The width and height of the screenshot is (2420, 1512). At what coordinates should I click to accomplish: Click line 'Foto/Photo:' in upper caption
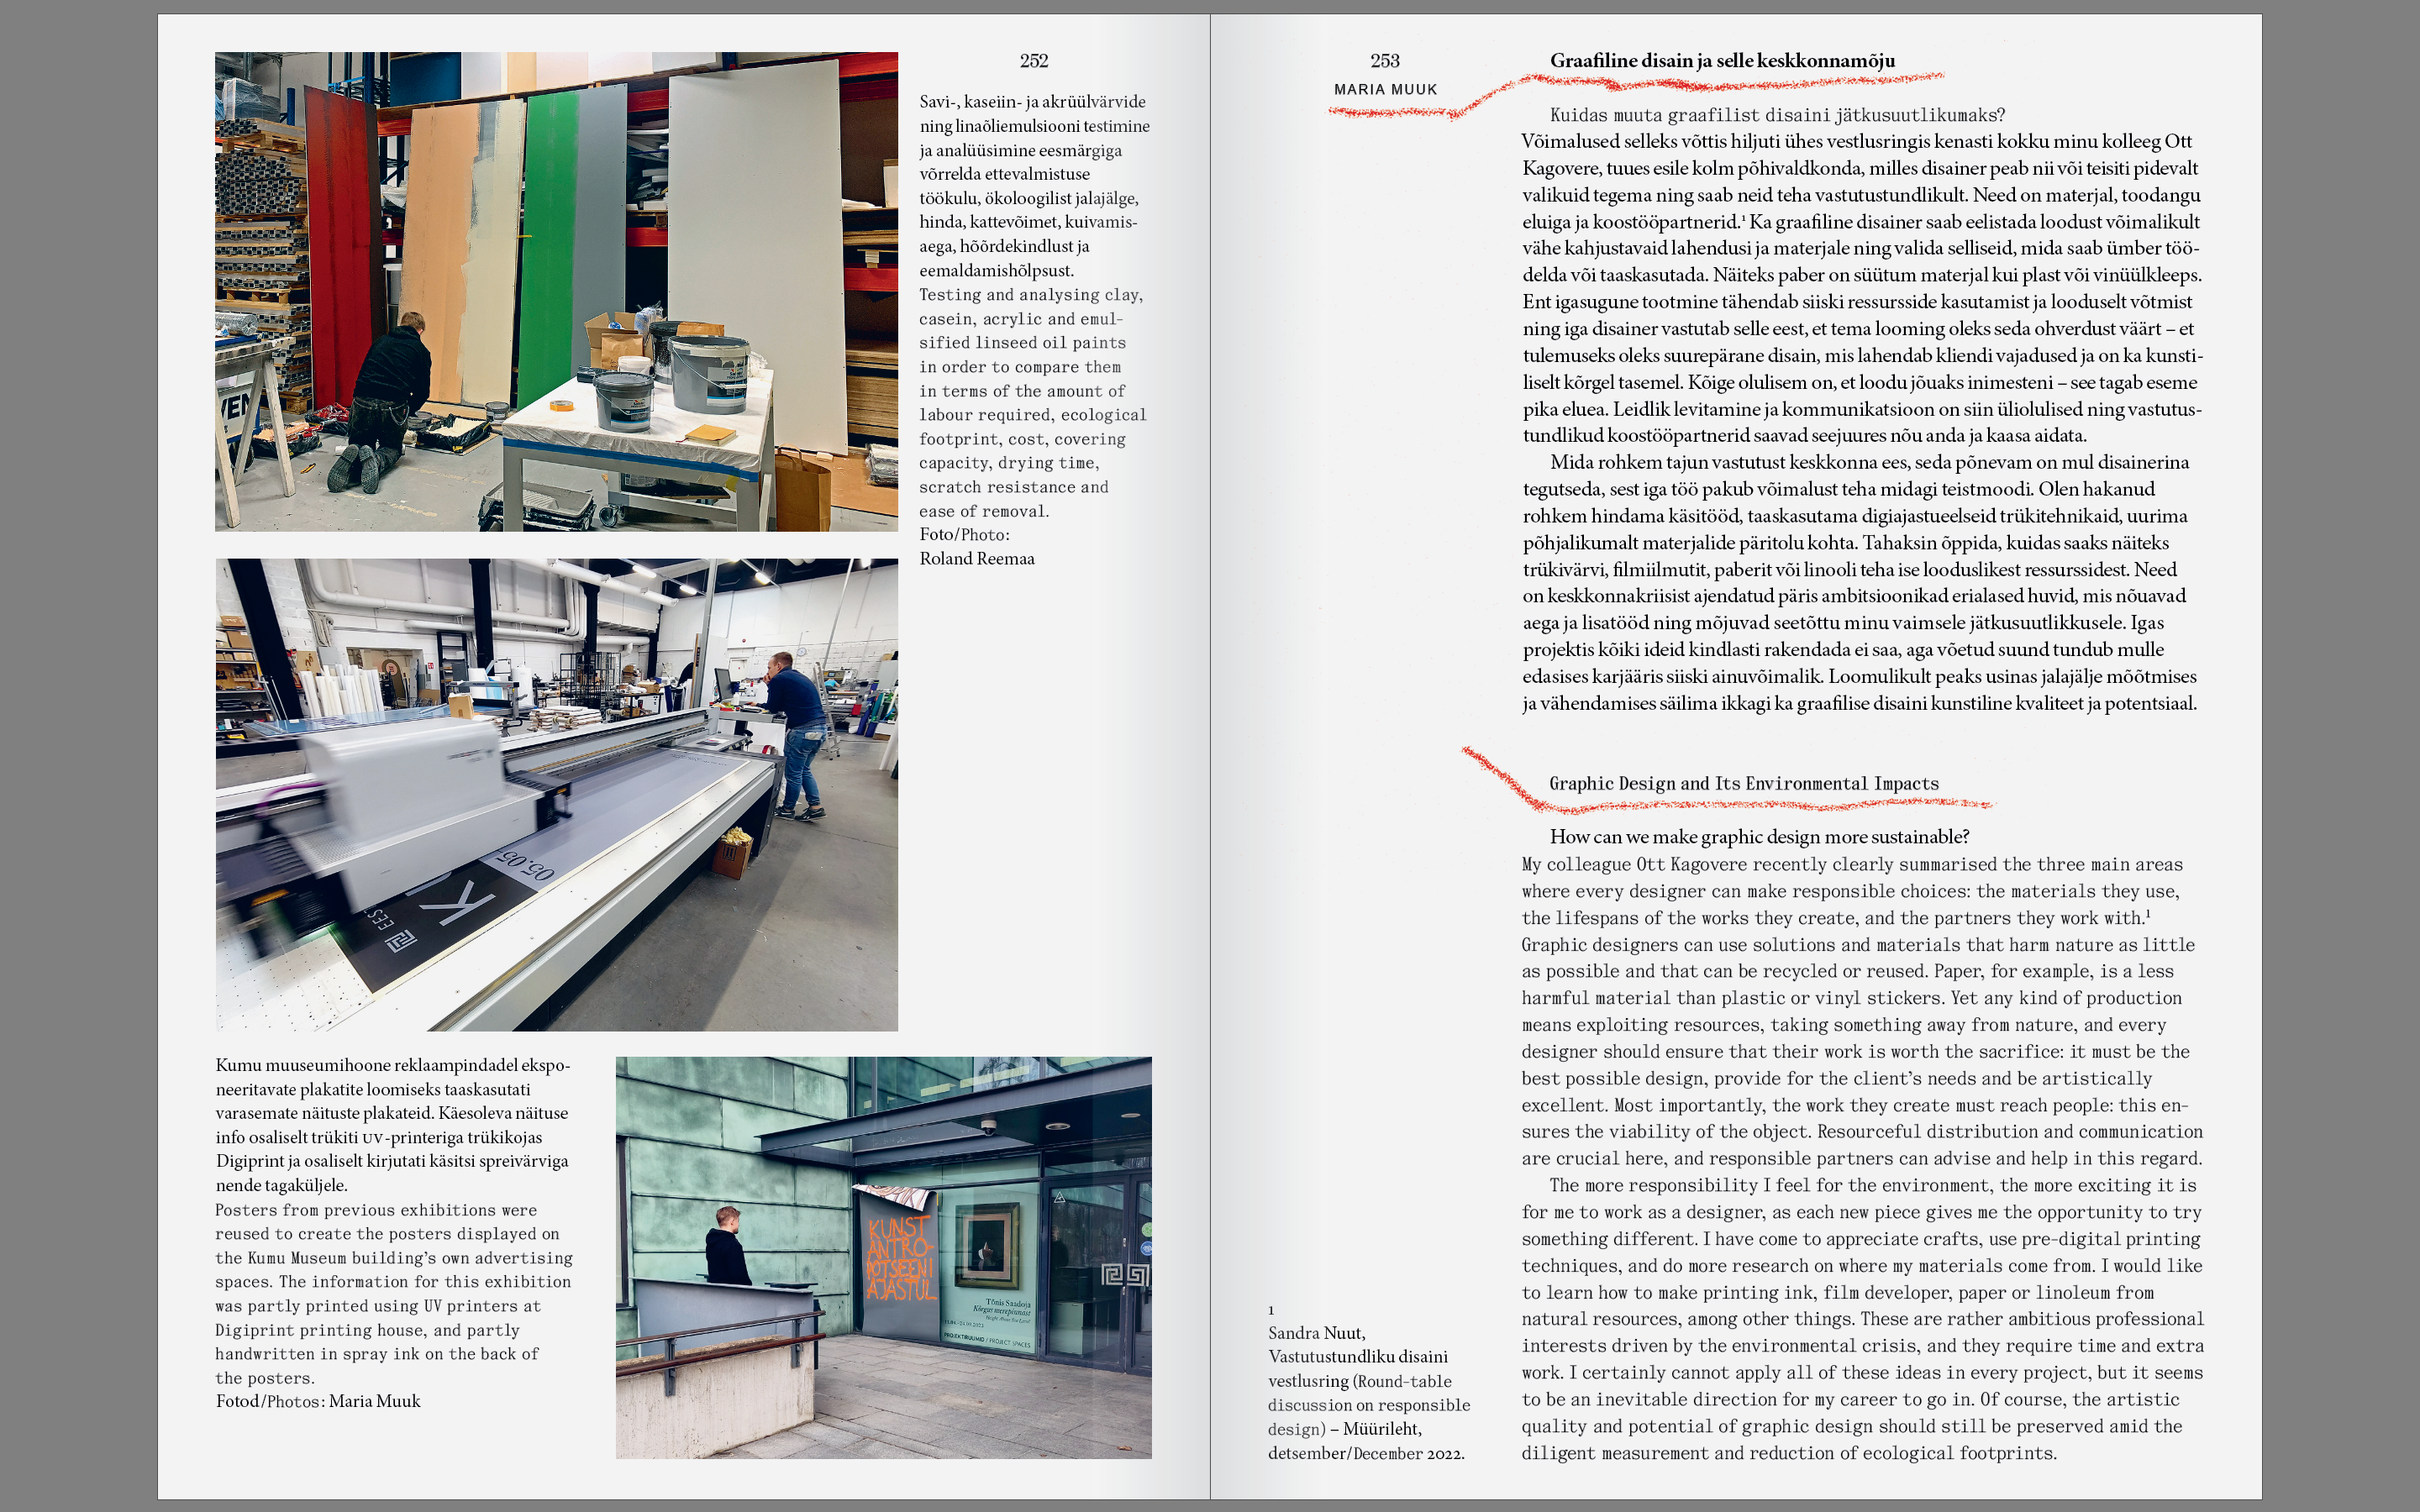click(x=965, y=535)
